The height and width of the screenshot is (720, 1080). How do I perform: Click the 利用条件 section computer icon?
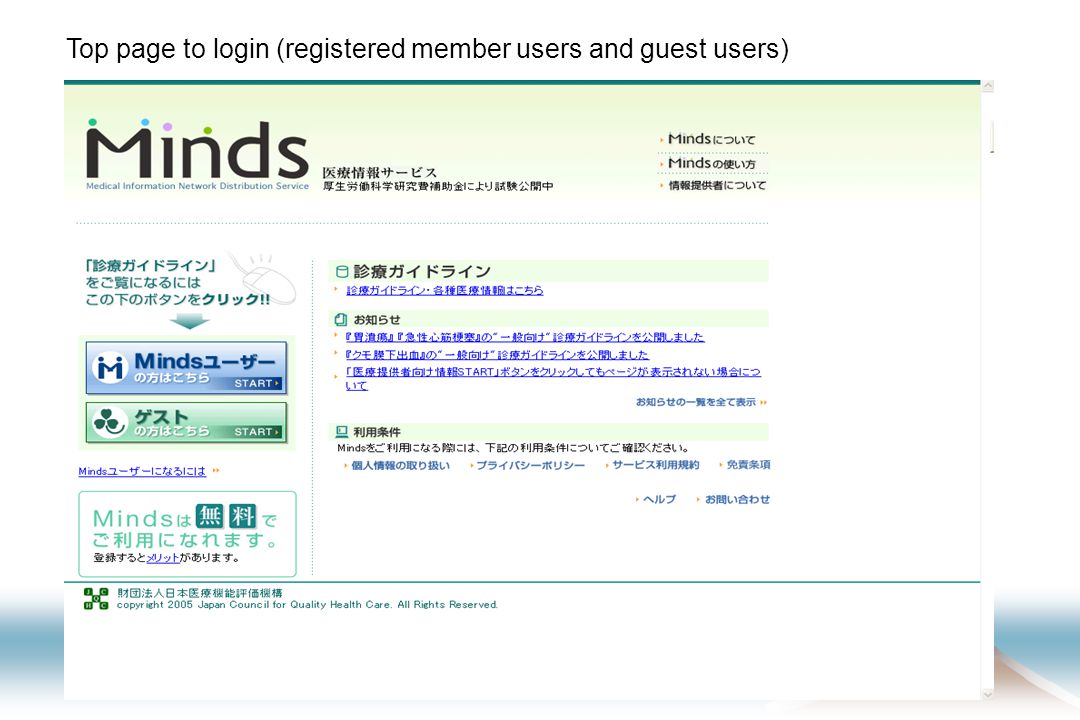(x=341, y=432)
